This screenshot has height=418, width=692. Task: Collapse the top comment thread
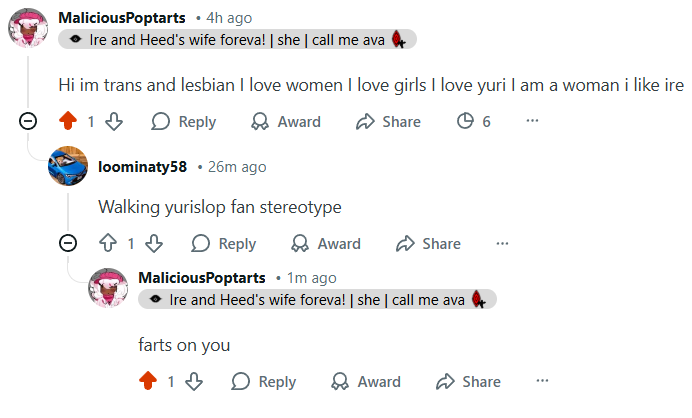pos(29,122)
